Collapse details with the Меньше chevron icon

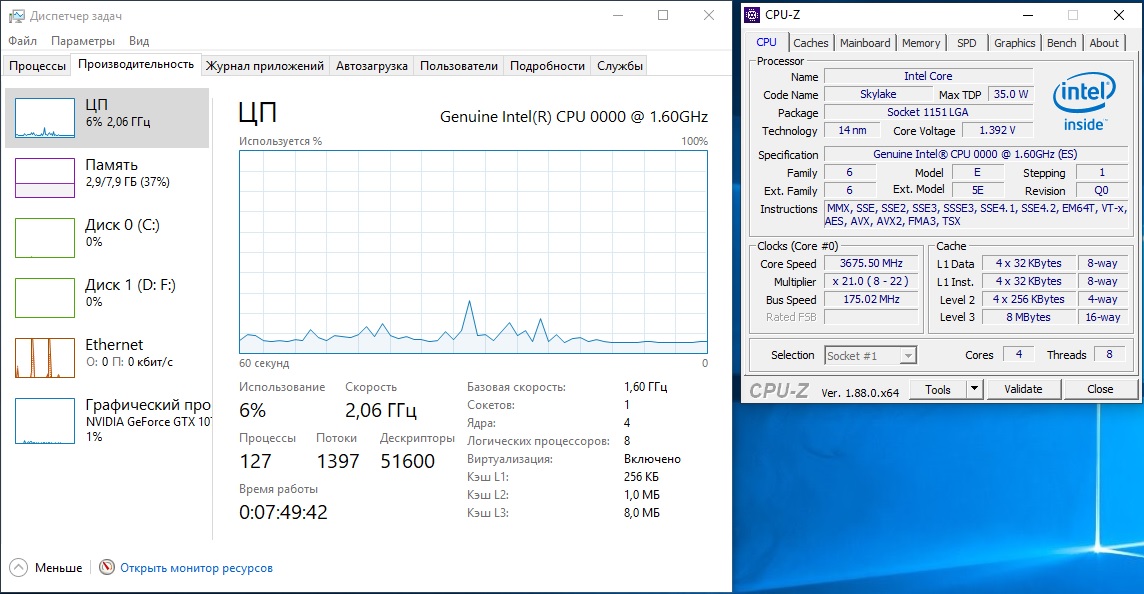18,567
